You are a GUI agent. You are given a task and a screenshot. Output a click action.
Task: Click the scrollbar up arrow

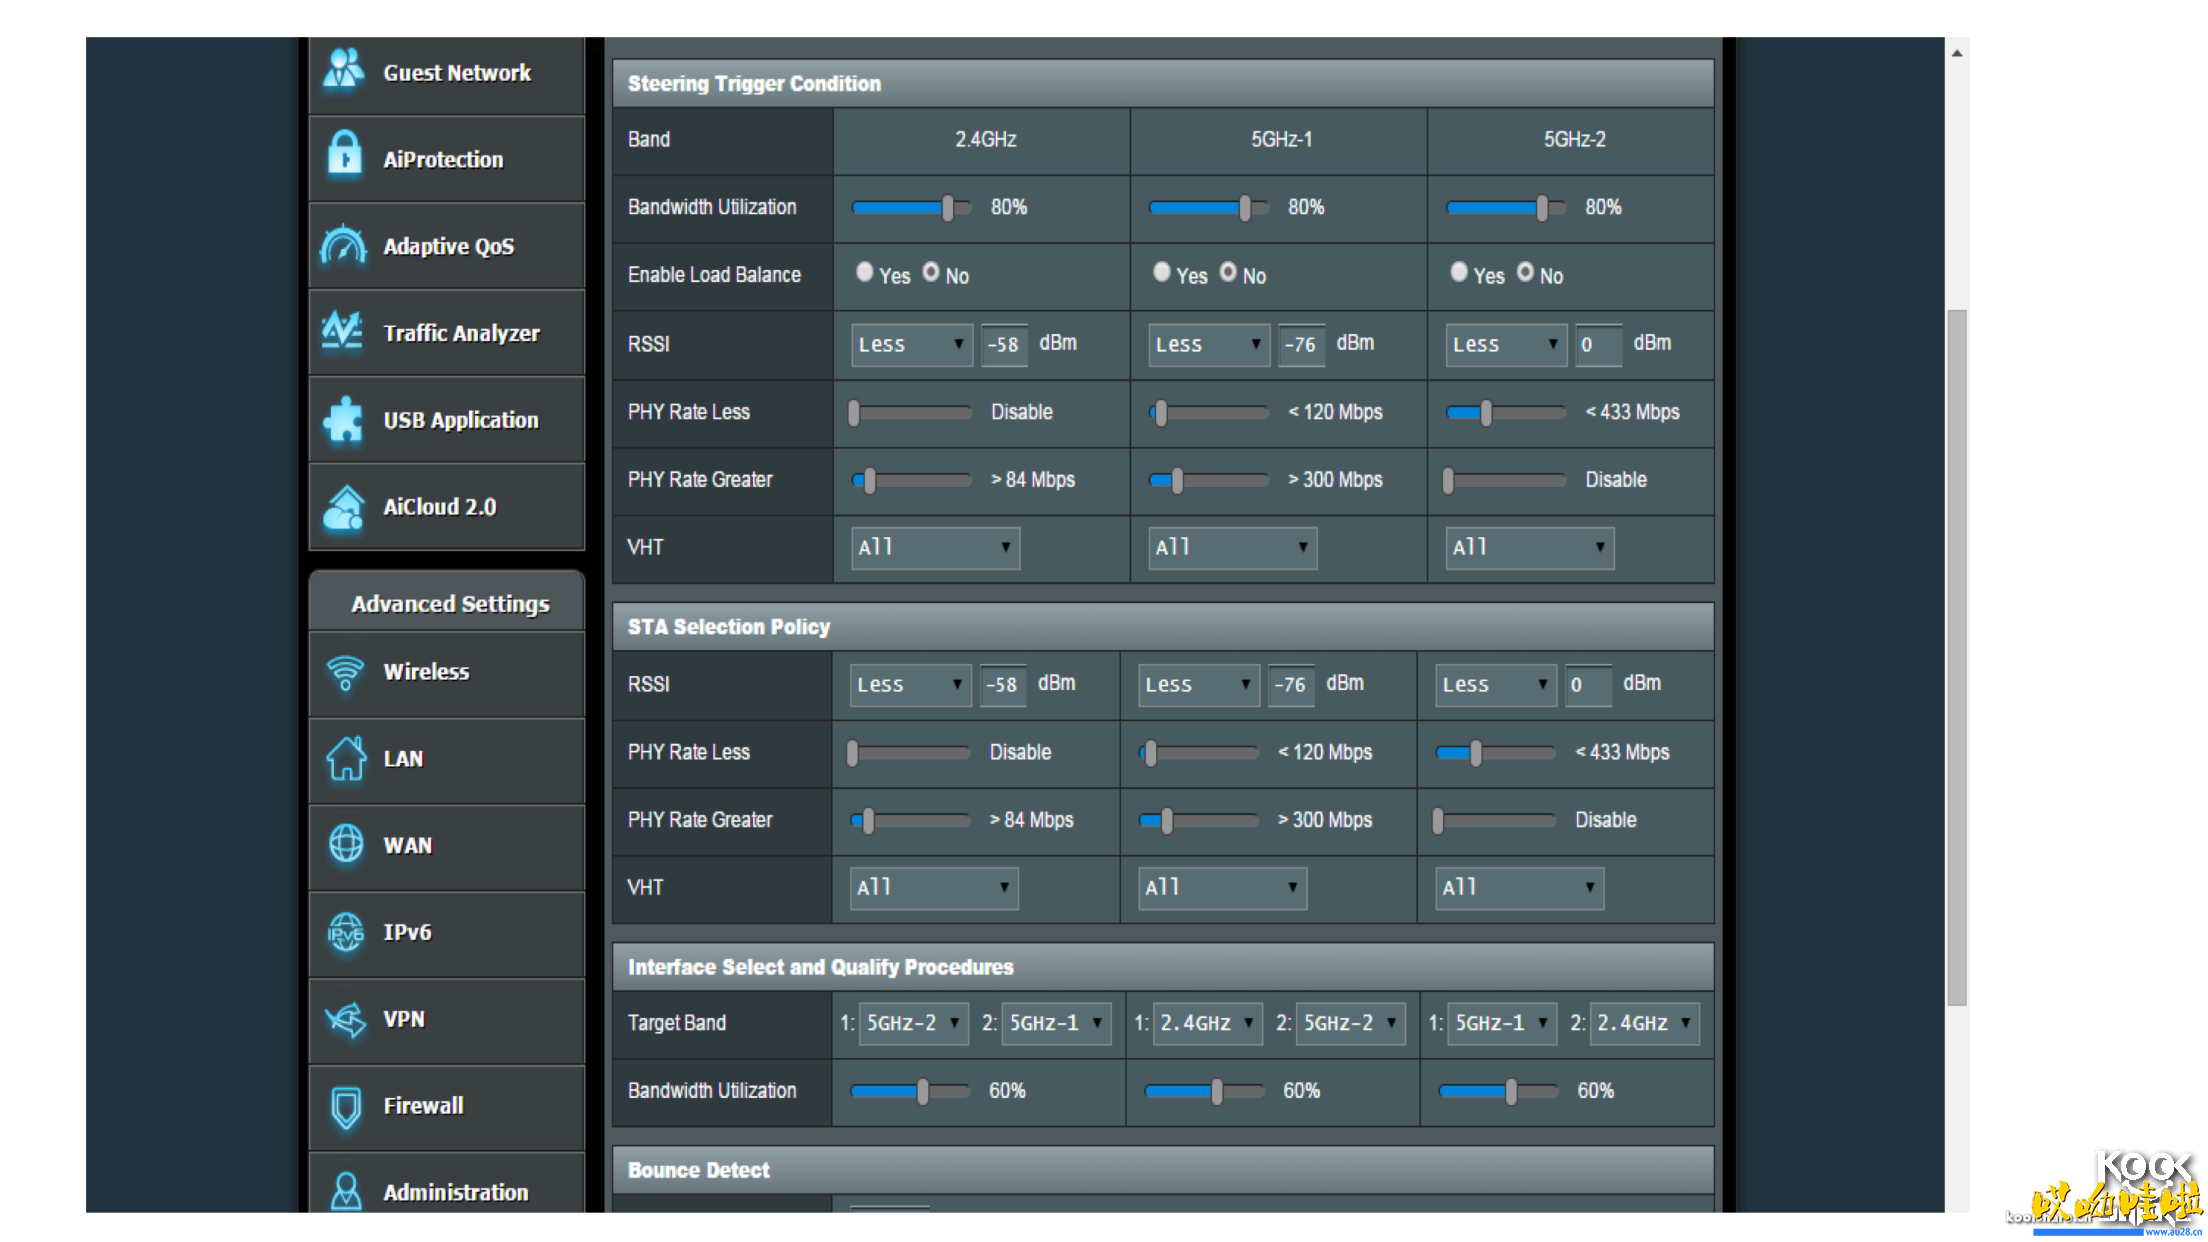coord(1957,53)
